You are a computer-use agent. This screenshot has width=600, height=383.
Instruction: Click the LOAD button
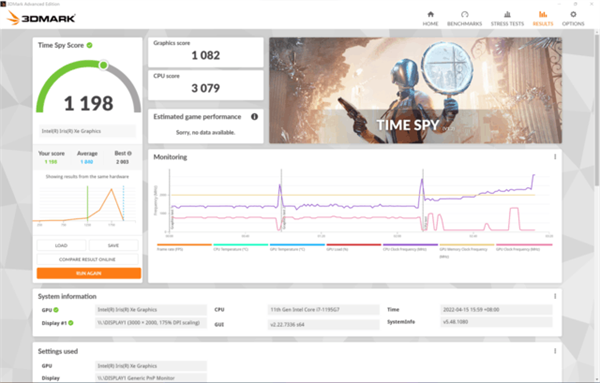click(x=61, y=245)
